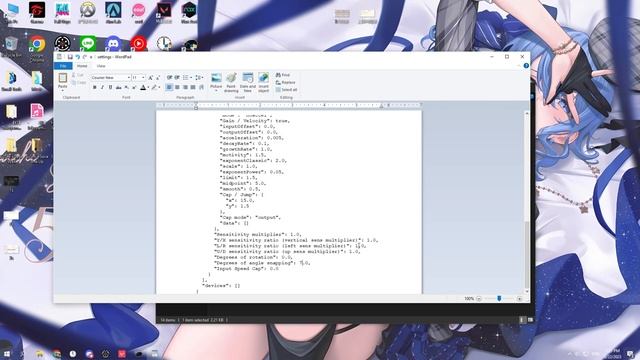640x360 pixels.
Task: Toggle Bold formatting
Action: point(95,87)
